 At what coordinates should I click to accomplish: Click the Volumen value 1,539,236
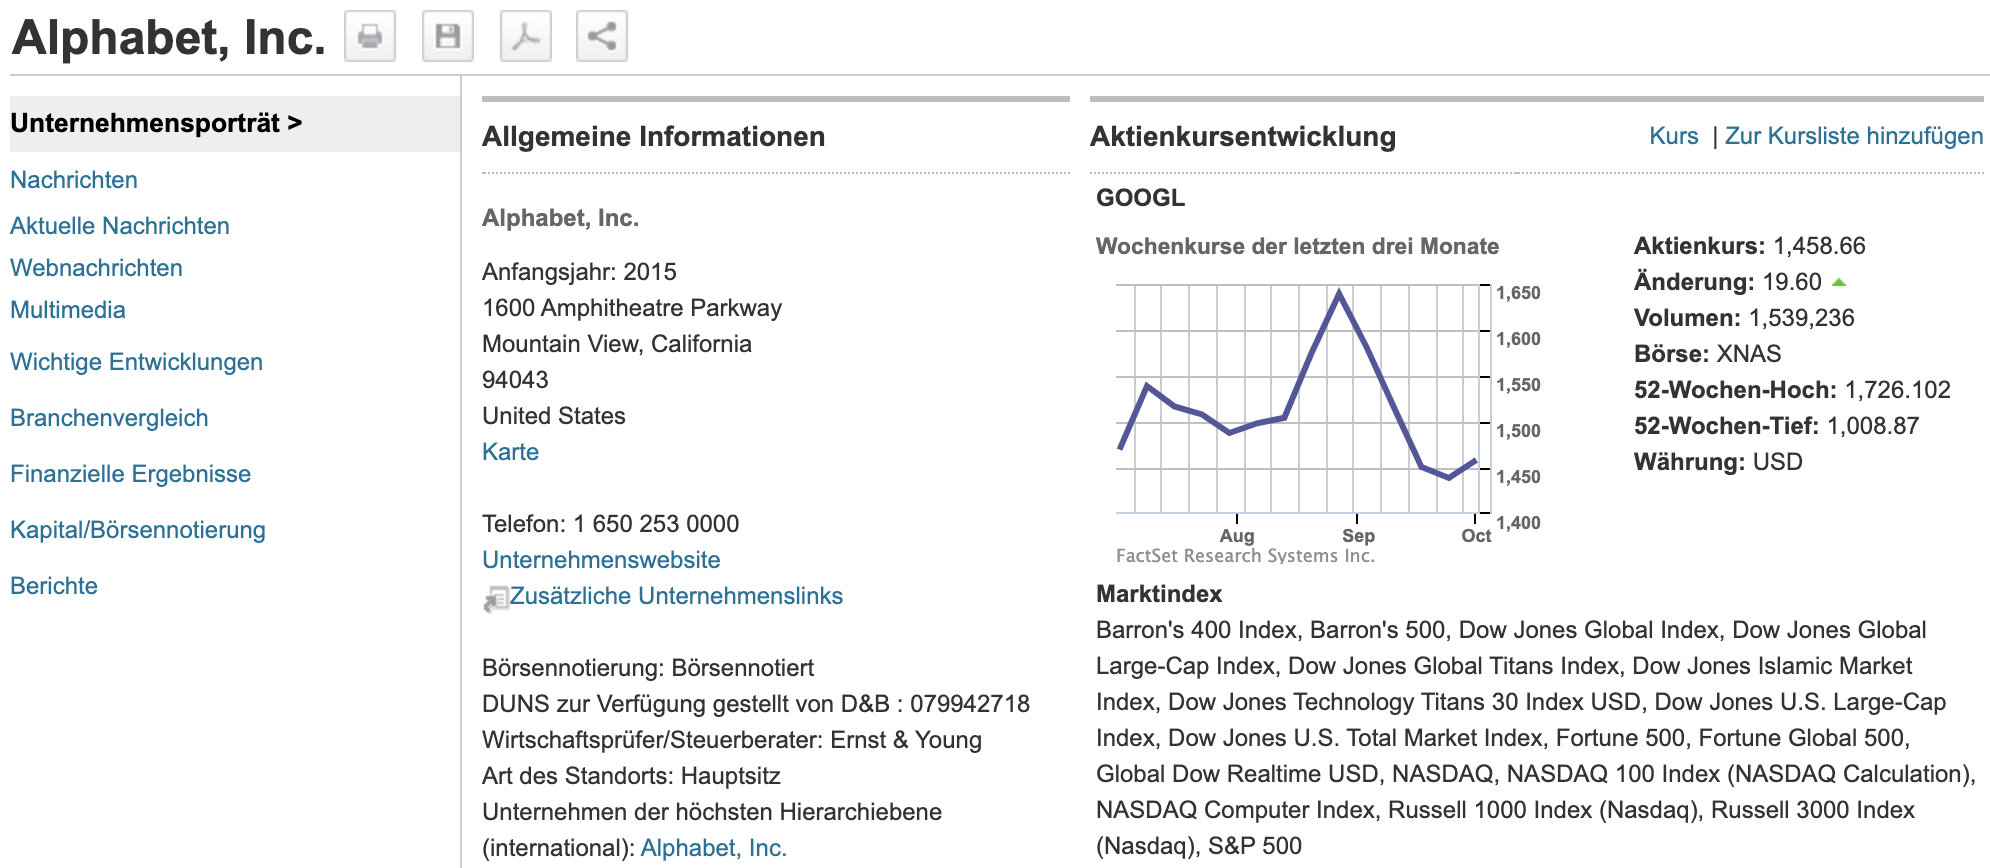[1801, 318]
